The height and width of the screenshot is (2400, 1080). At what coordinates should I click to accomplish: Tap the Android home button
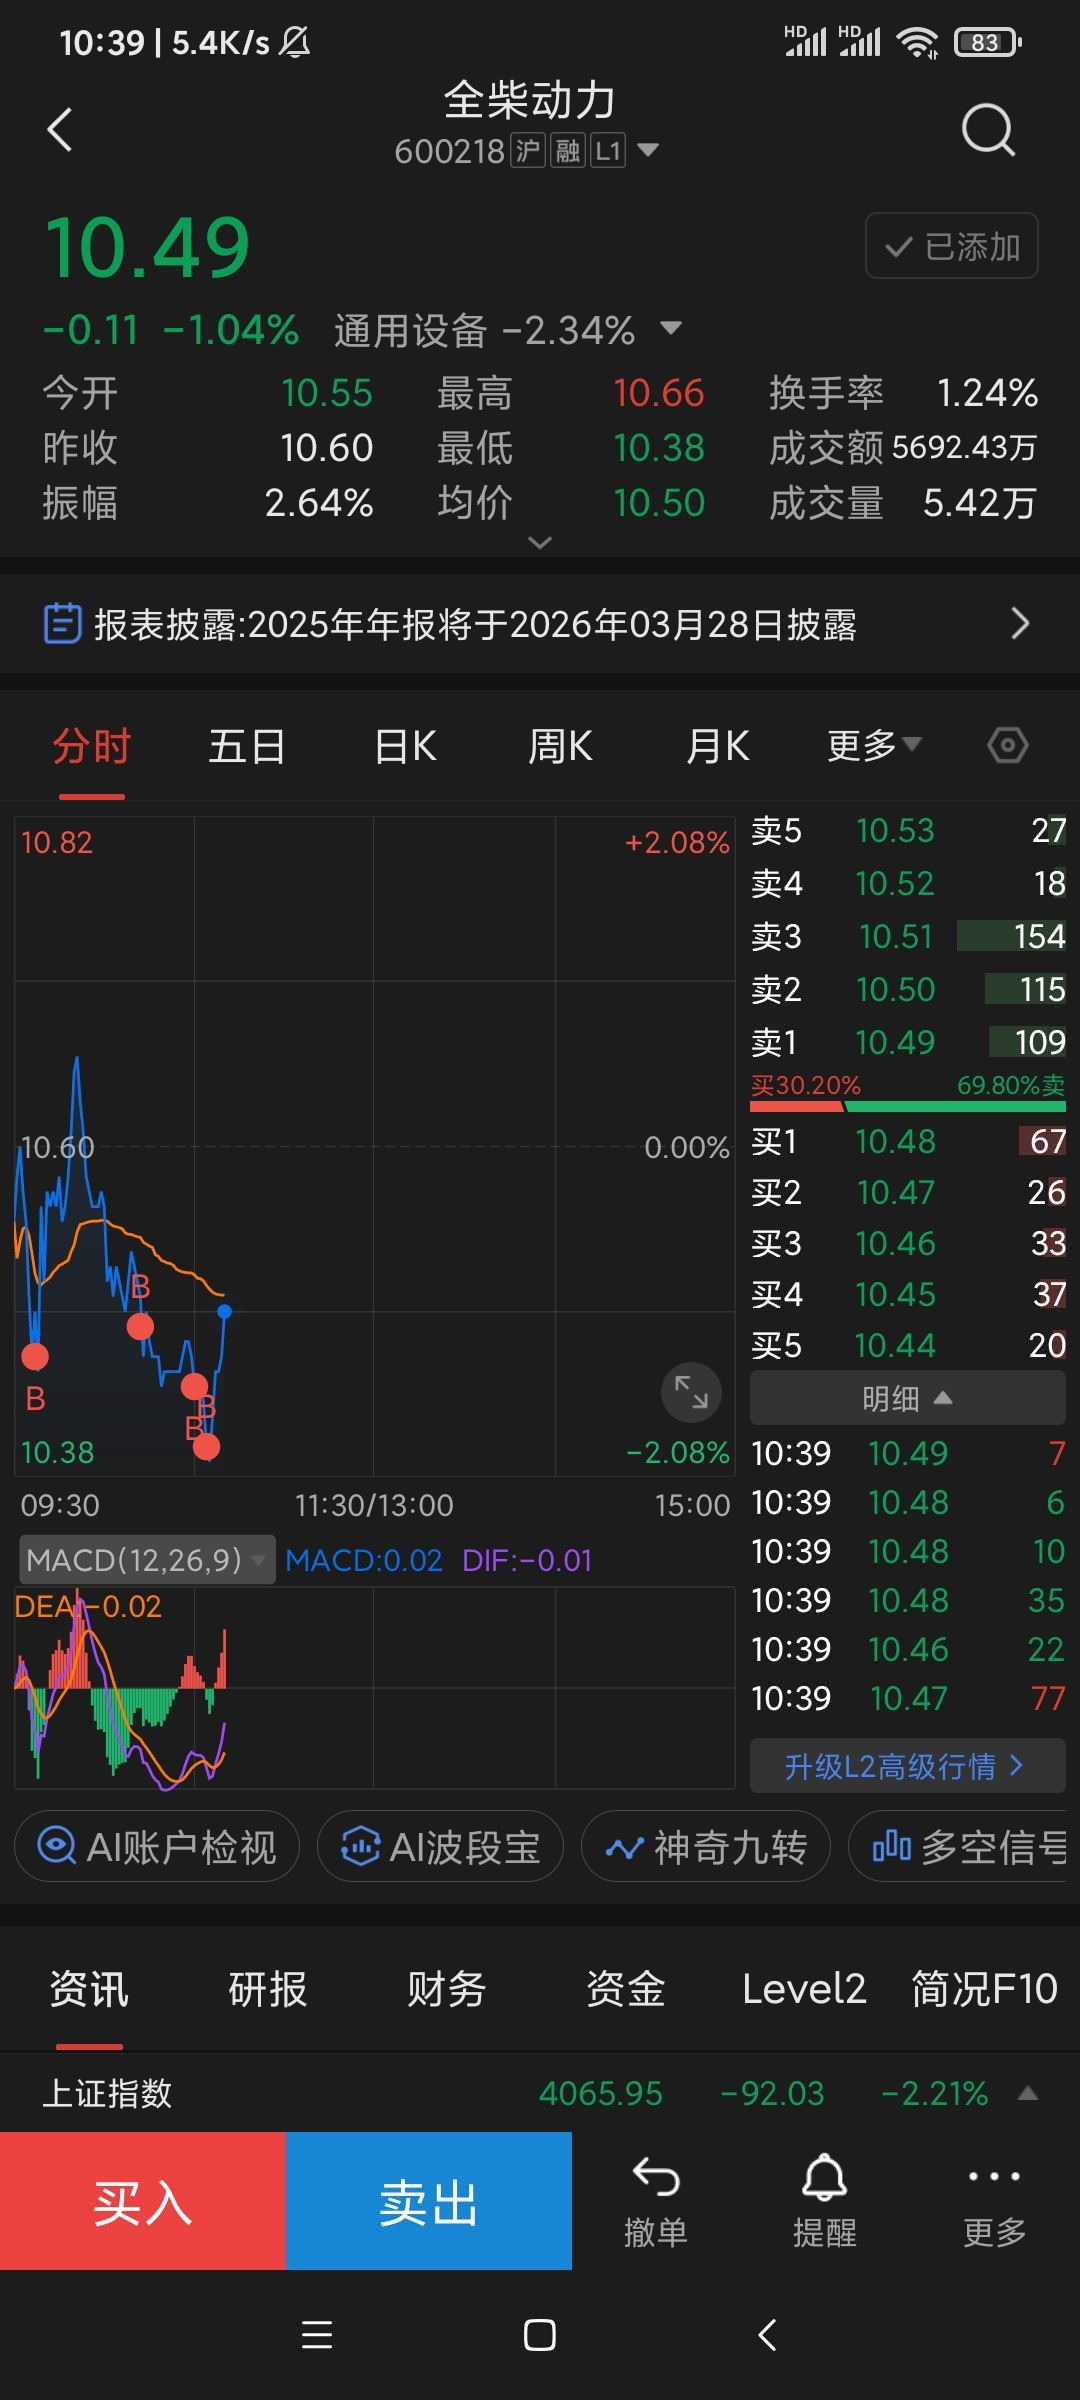[x=540, y=2335]
